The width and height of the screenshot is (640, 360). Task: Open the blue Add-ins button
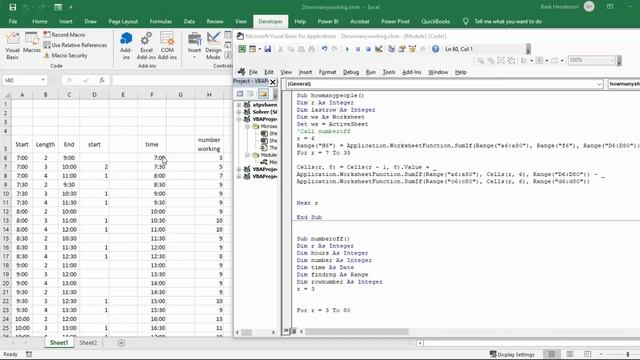(x=126, y=46)
